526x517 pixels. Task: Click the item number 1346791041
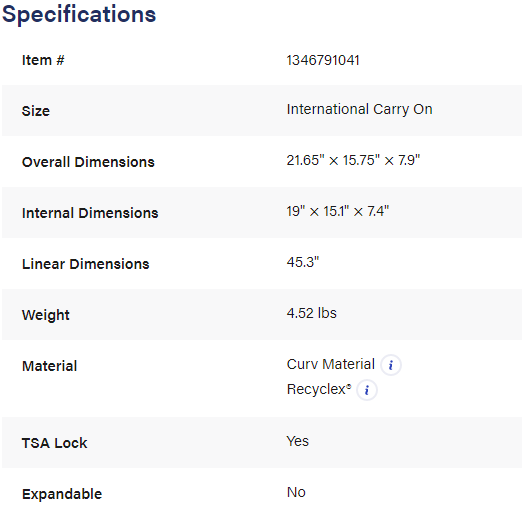323,60
